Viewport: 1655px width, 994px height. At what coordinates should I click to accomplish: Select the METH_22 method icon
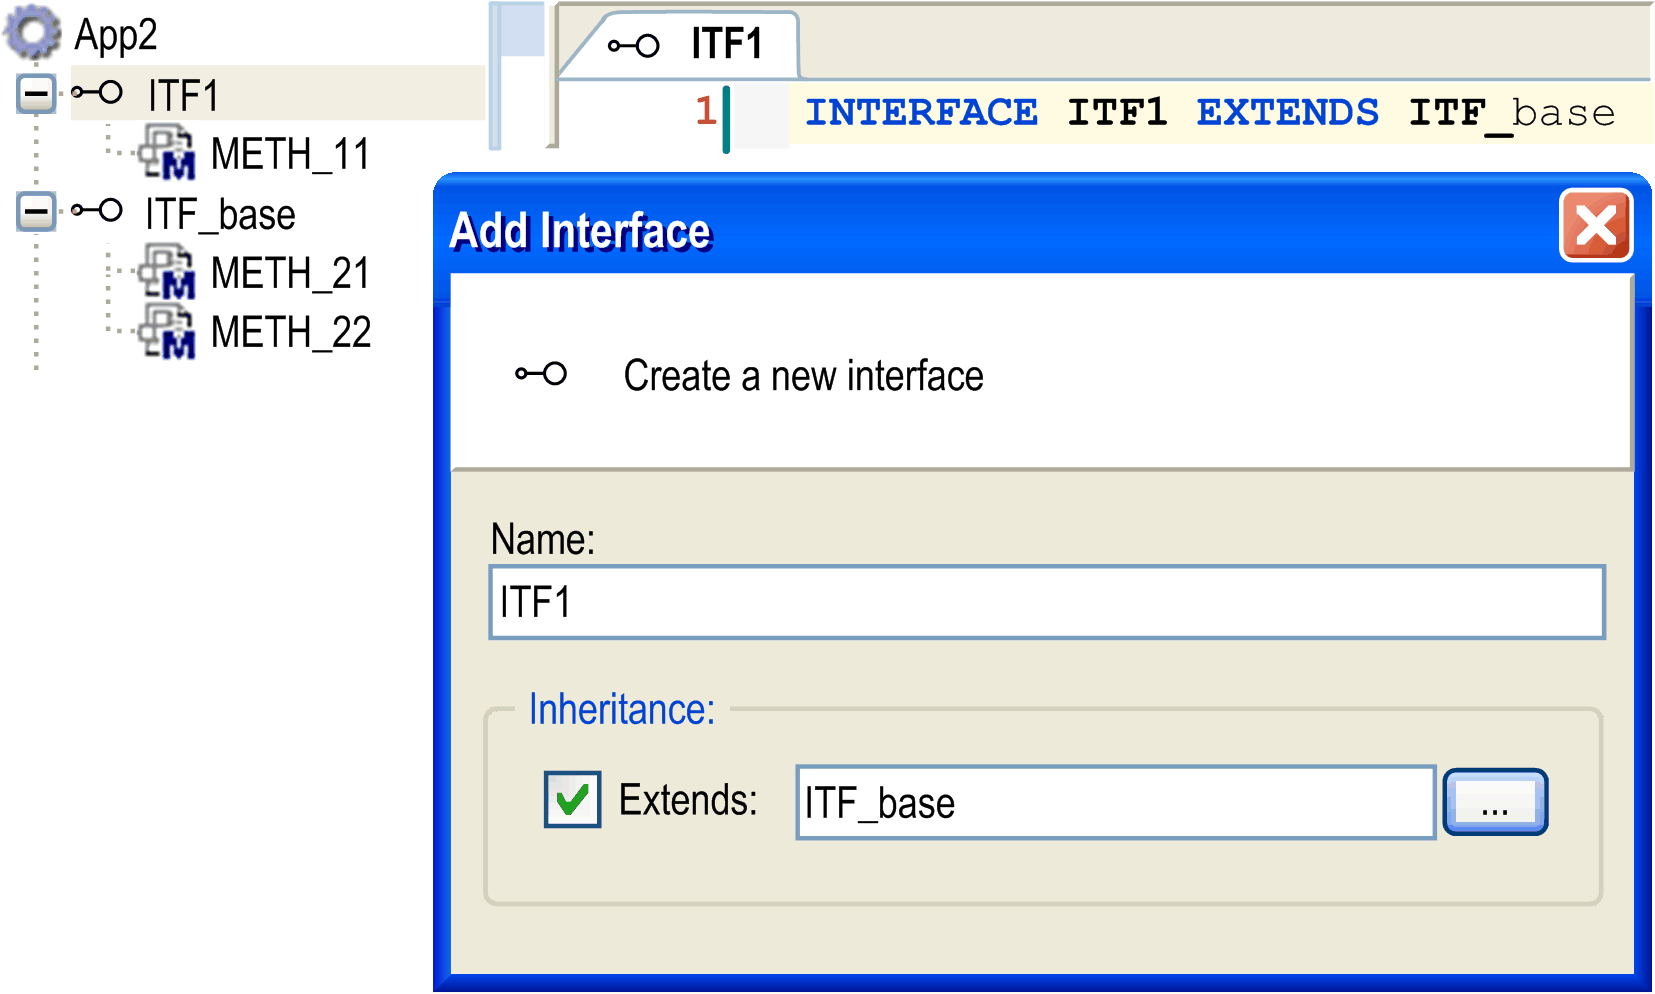point(168,331)
